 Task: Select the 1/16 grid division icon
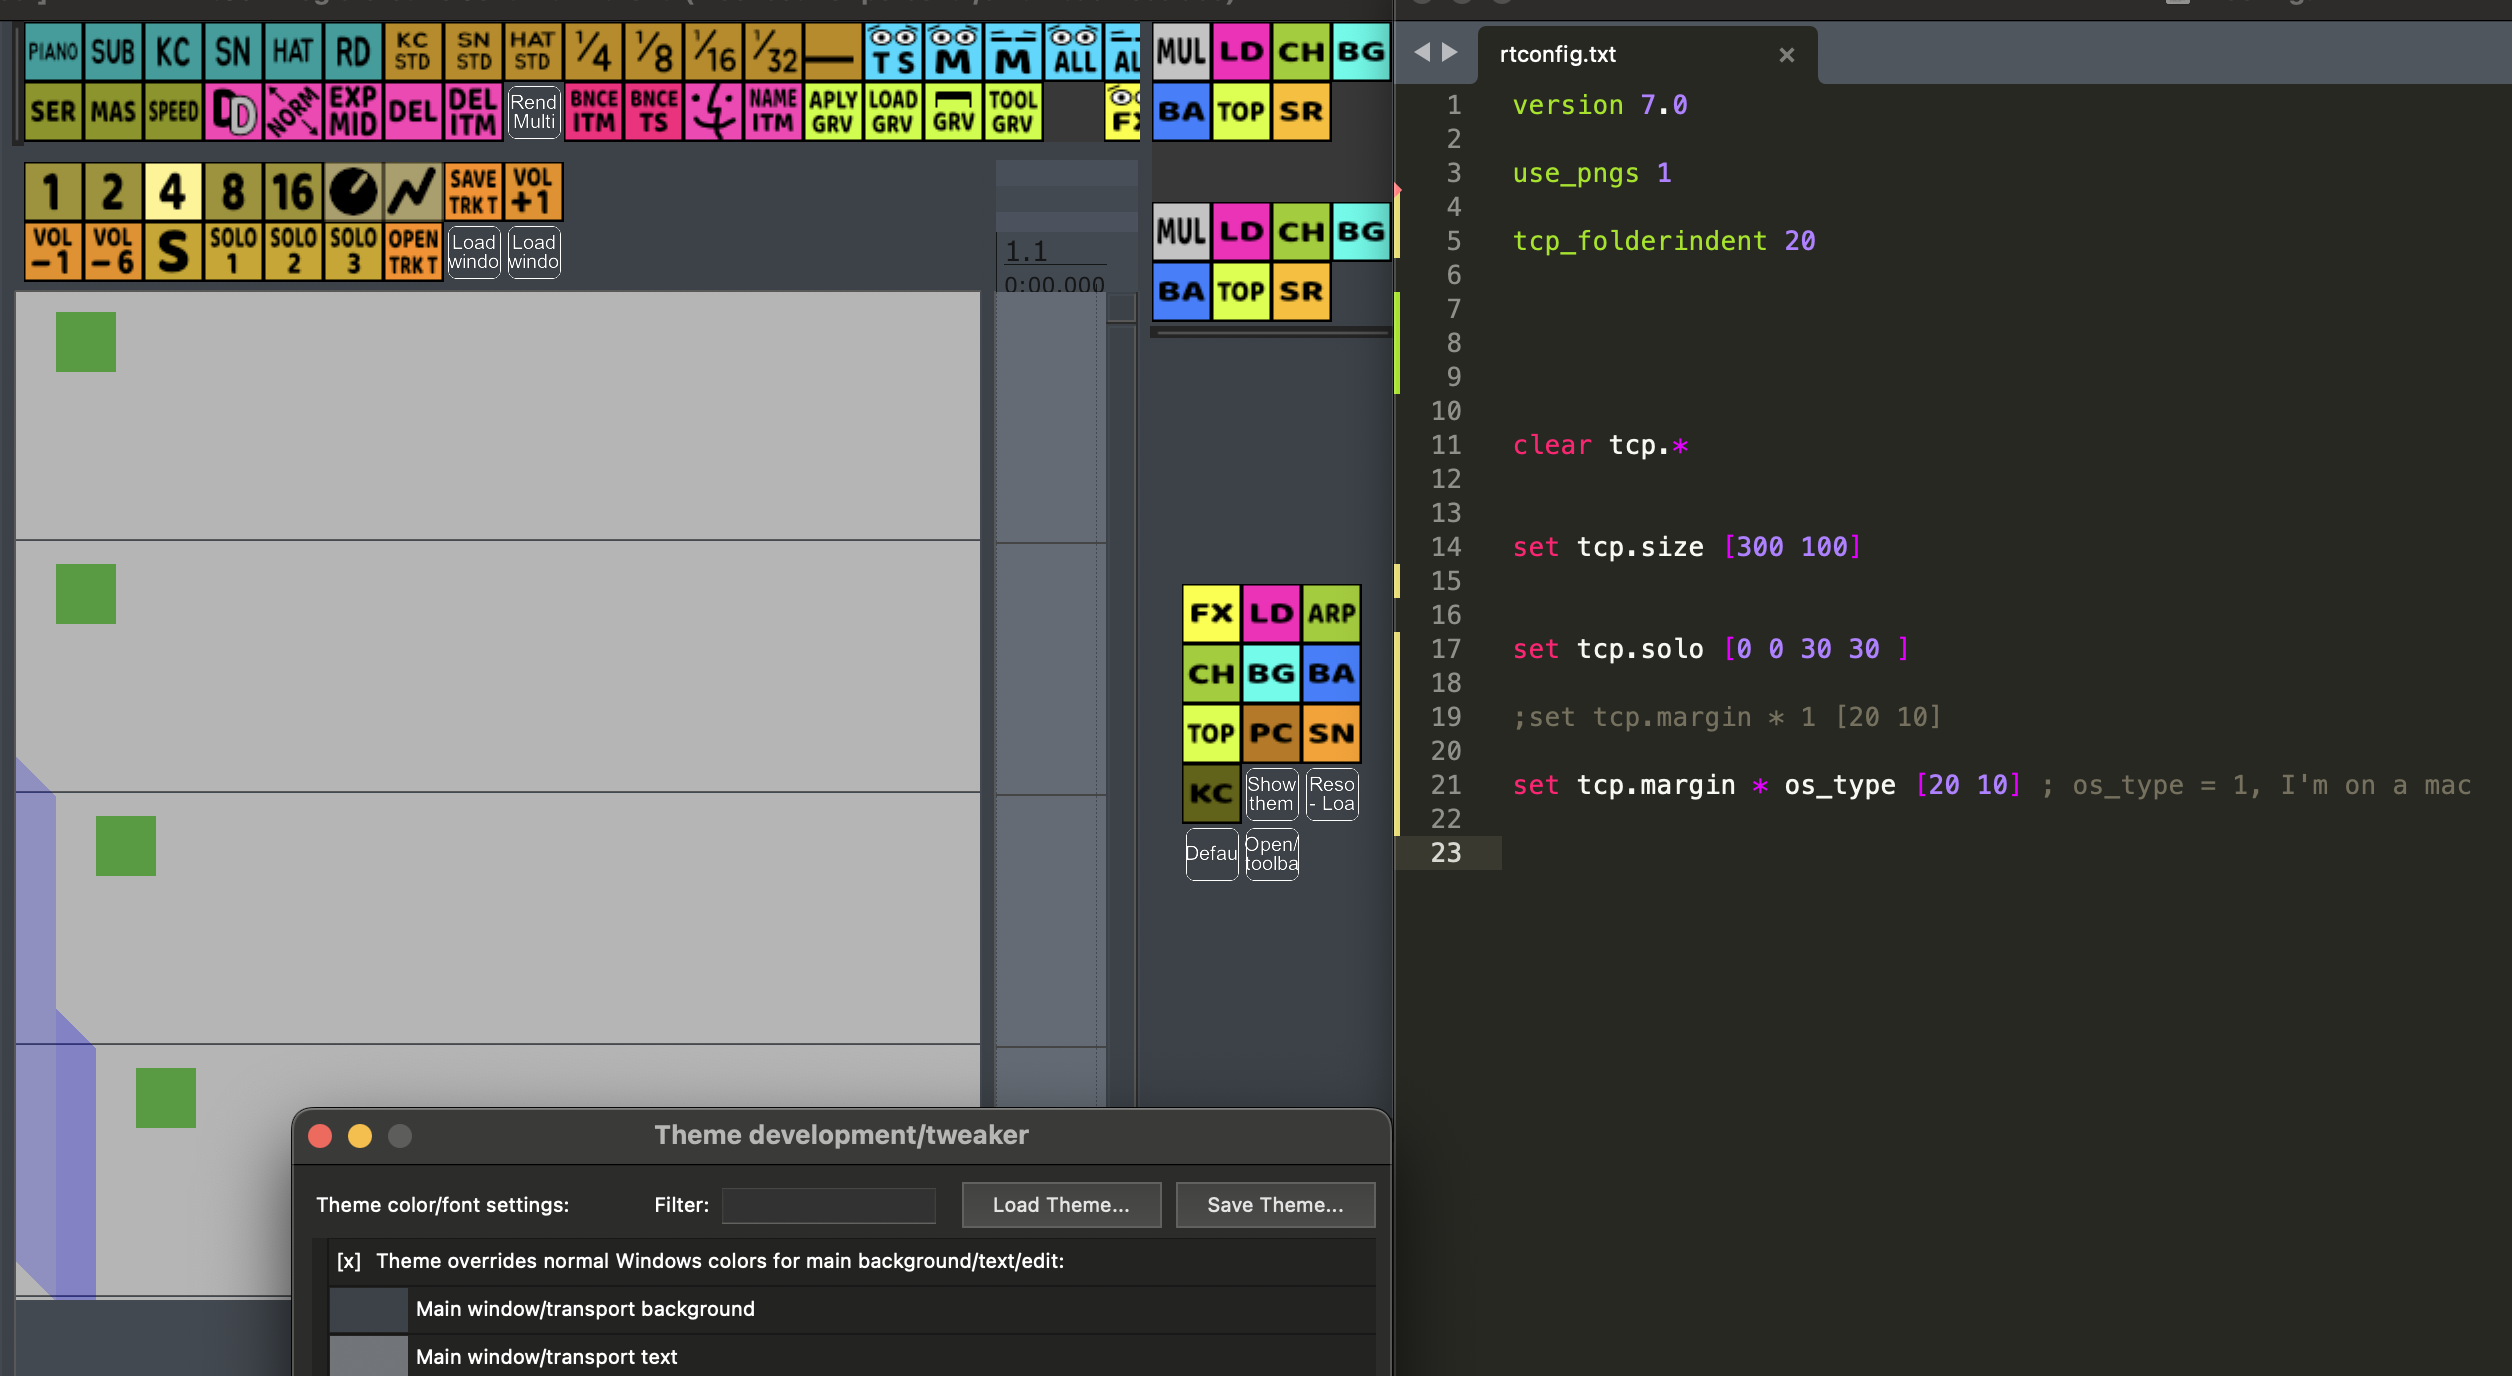[x=714, y=51]
